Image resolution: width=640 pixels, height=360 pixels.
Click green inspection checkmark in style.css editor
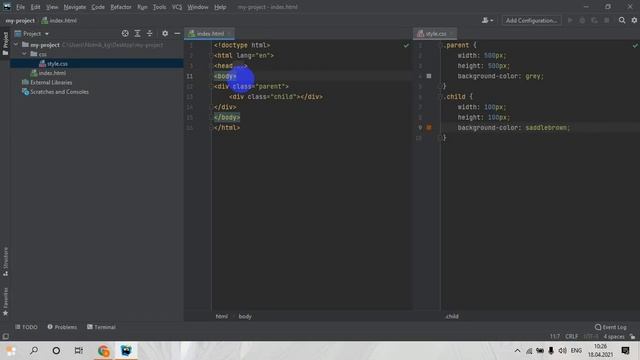pos(635,45)
